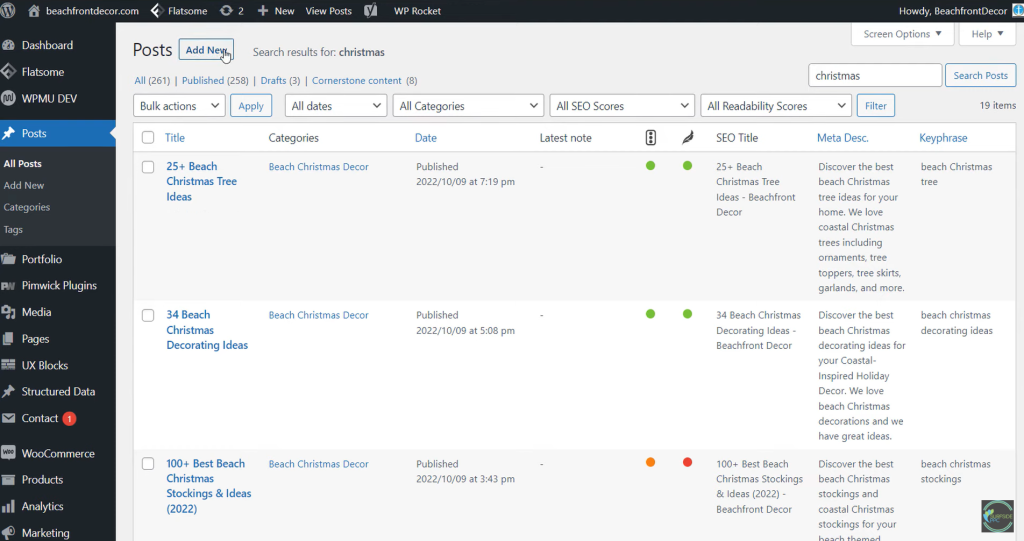Open the WP Rocket admin bar menu

click(417, 10)
